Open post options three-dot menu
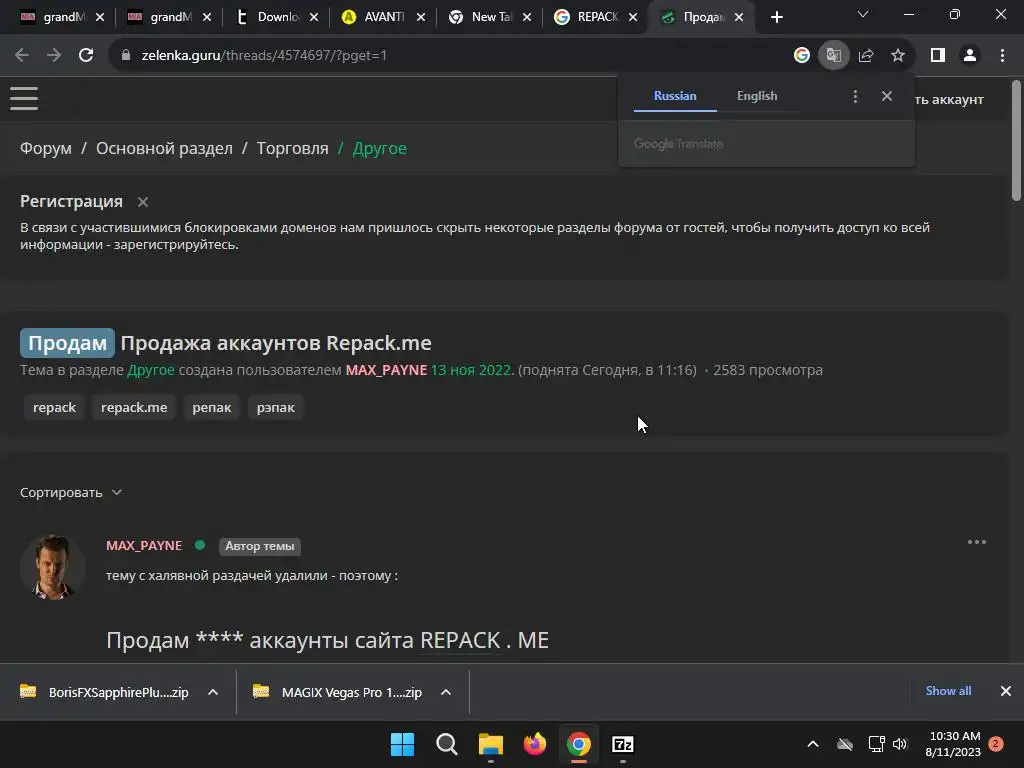This screenshot has height=768, width=1024. pos(976,542)
